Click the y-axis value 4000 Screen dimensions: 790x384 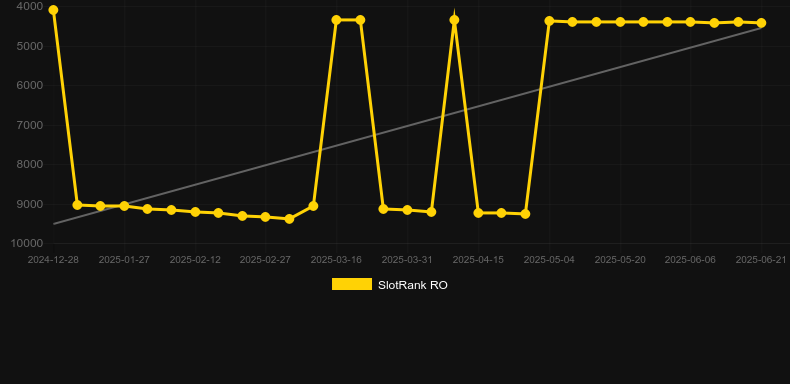[30, 7]
